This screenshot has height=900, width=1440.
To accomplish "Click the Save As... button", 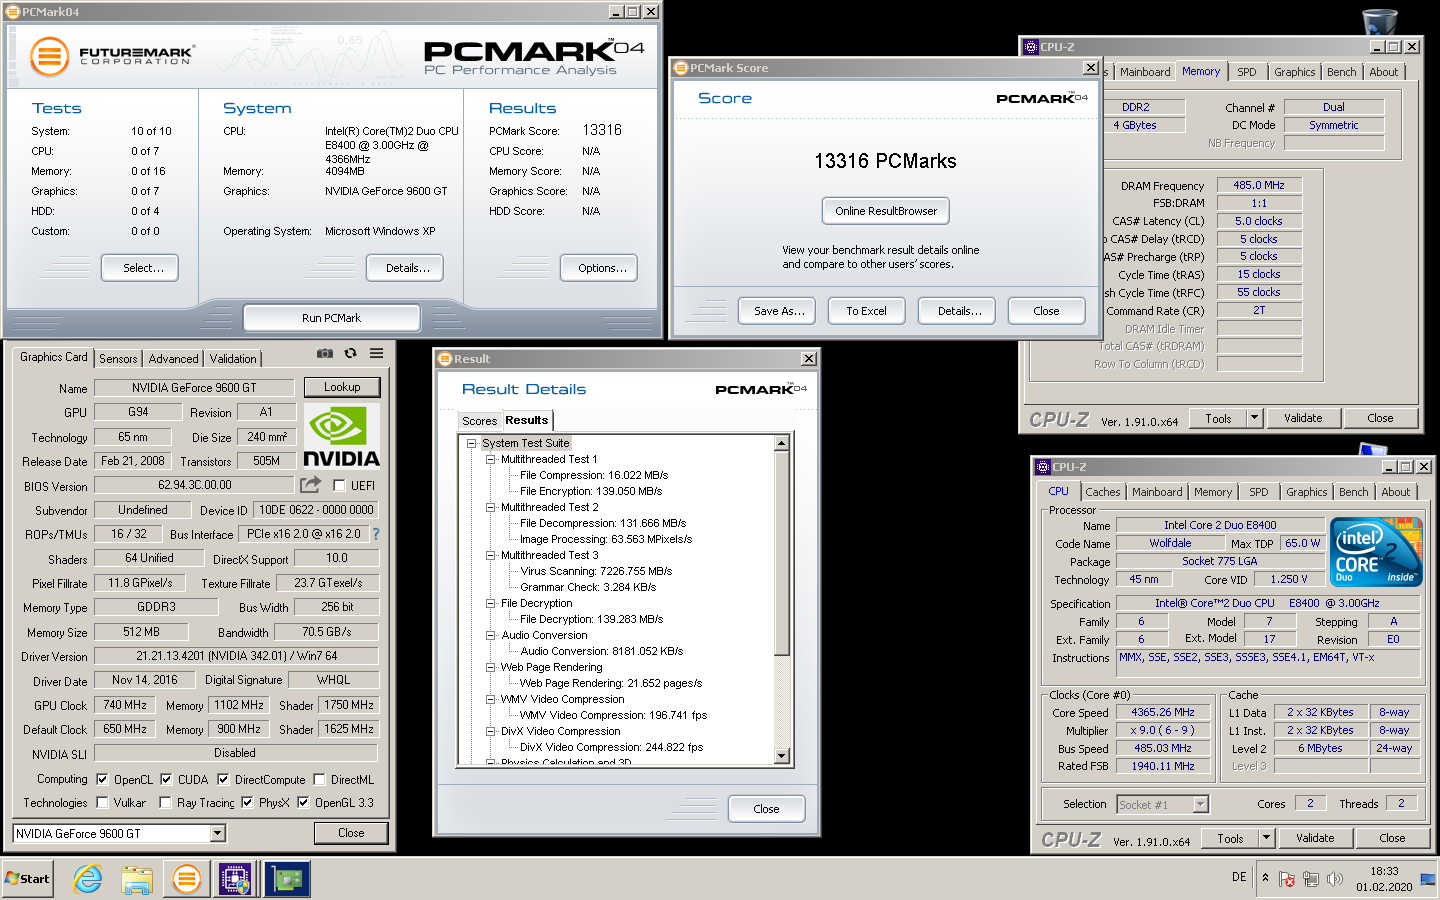I will pos(779,311).
